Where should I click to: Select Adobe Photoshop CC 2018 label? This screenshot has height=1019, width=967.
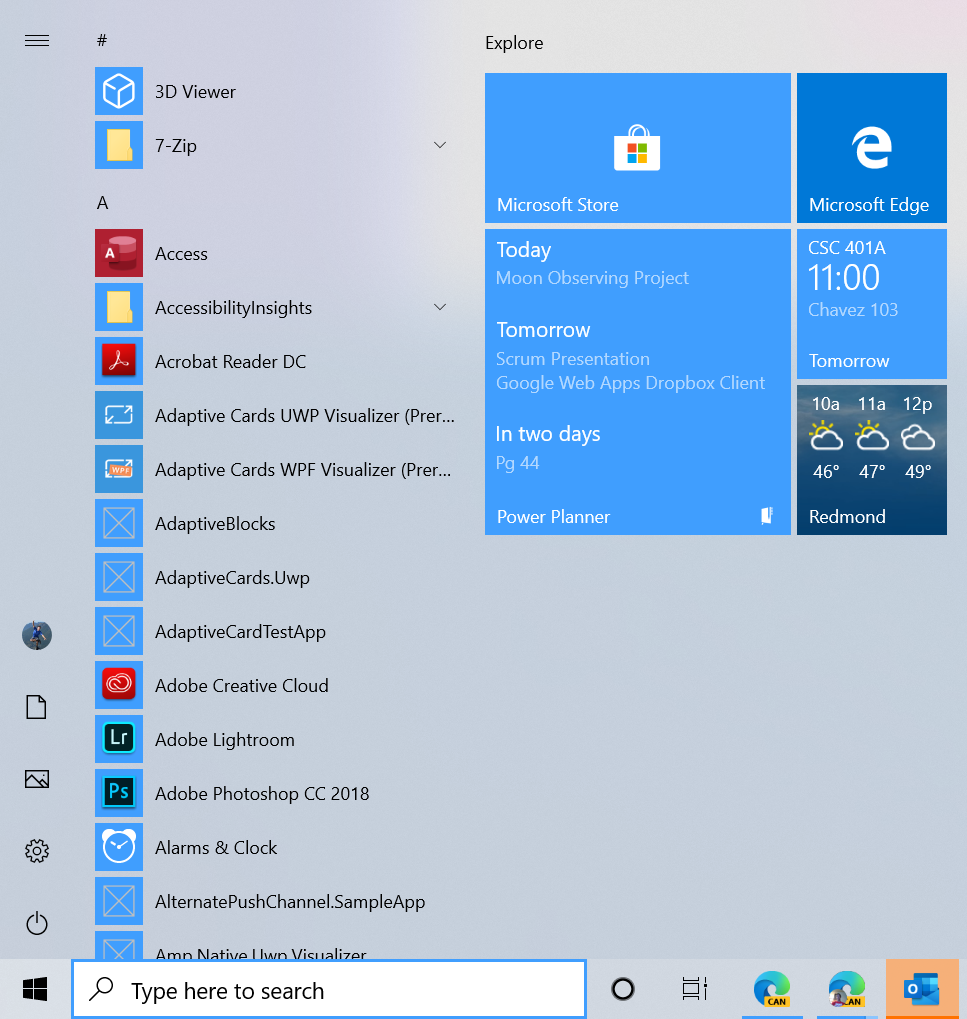pyautogui.click(x=262, y=793)
